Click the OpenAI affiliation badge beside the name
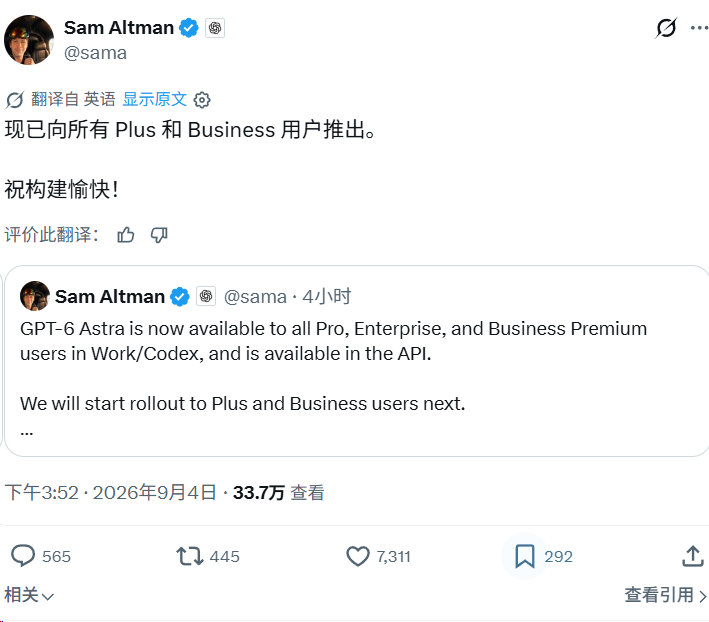This screenshot has height=622, width=709. [x=215, y=28]
